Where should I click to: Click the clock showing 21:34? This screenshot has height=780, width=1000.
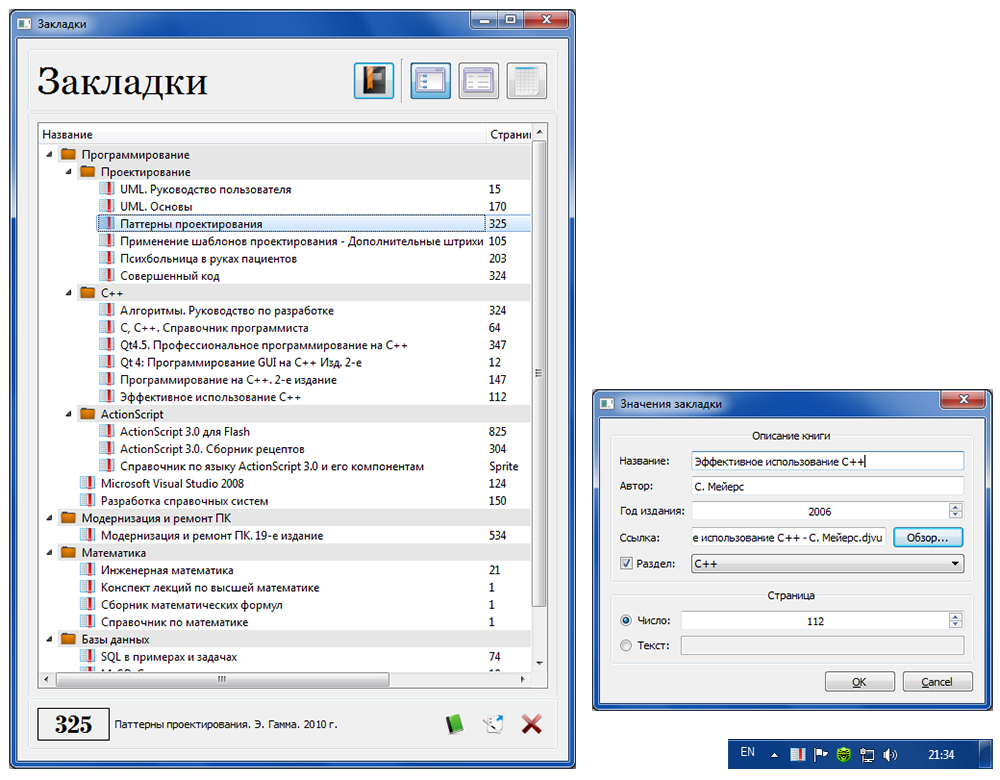[941, 755]
